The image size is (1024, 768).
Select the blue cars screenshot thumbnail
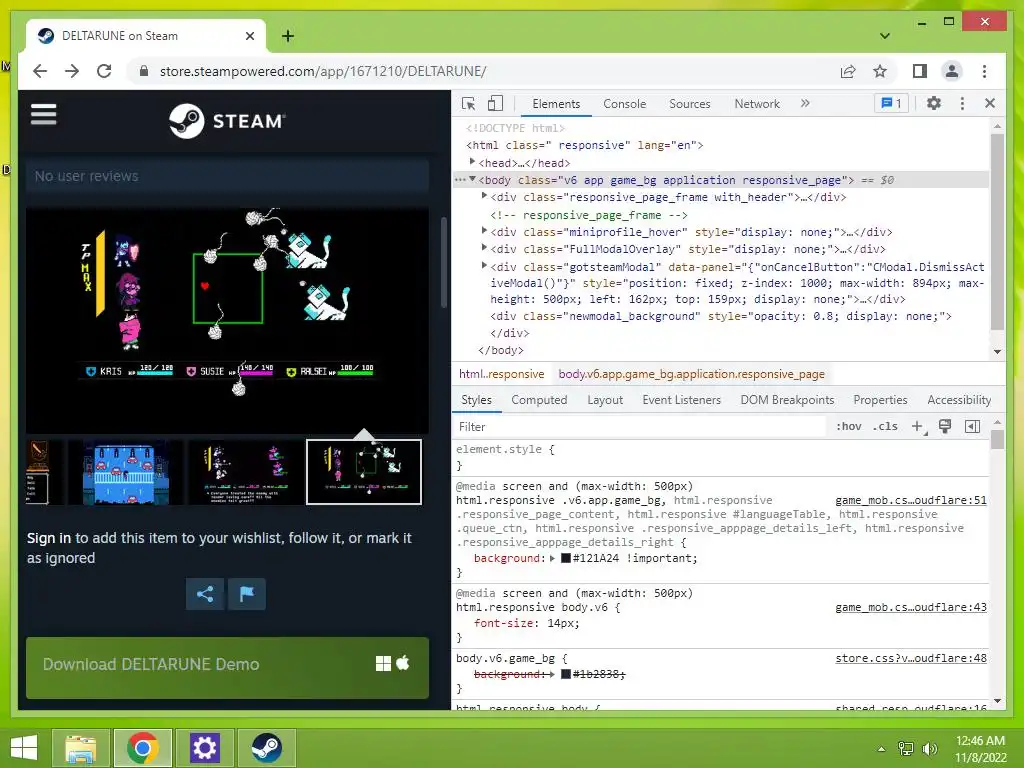(x=126, y=472)
